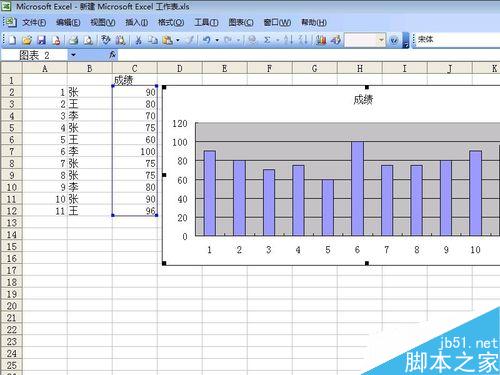
Task: Sort descending with the Z-A icon
Action: point(303,40)
